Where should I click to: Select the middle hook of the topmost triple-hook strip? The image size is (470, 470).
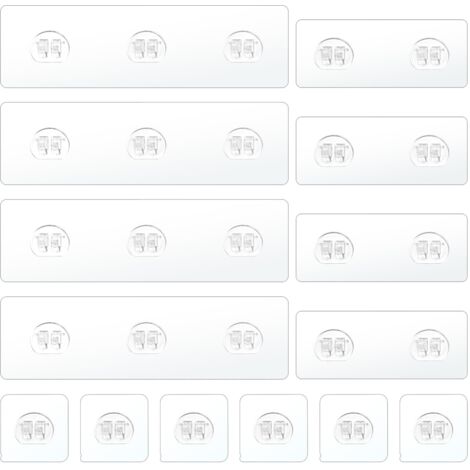(x=147, y=47)
